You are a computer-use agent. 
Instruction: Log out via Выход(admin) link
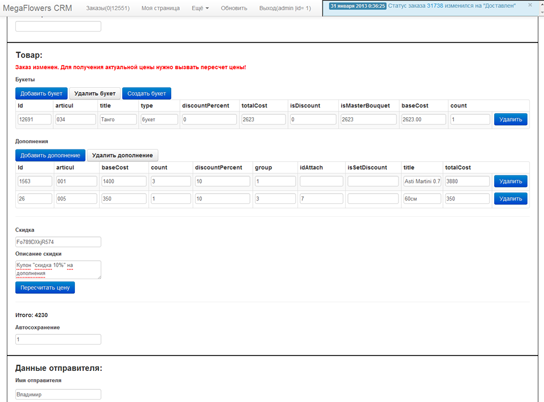(x=285, y=8)
